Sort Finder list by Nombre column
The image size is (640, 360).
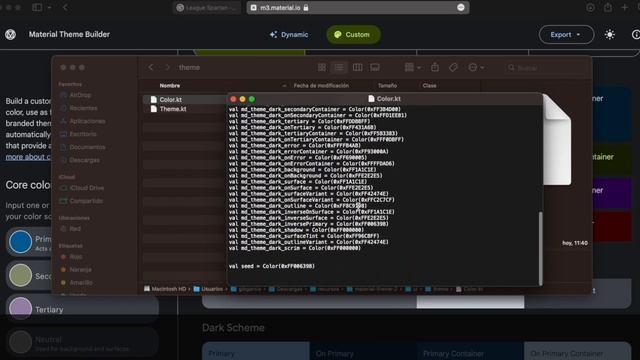[170, 86]
